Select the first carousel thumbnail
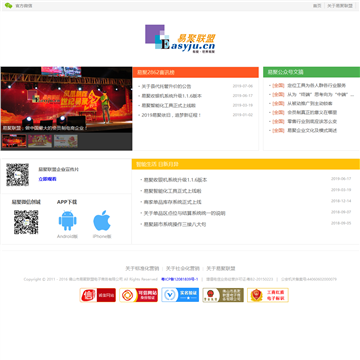 tap(14, 141)
